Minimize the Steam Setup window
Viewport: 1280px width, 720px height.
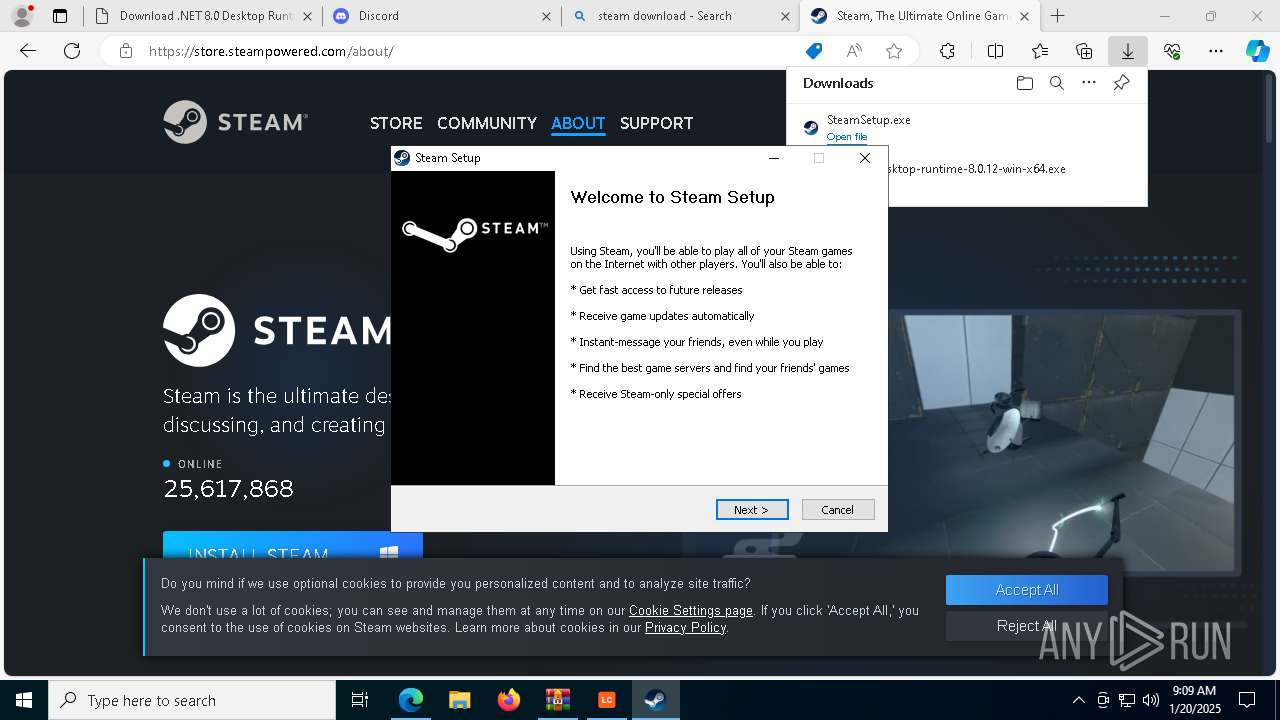[x=774, y=158]
